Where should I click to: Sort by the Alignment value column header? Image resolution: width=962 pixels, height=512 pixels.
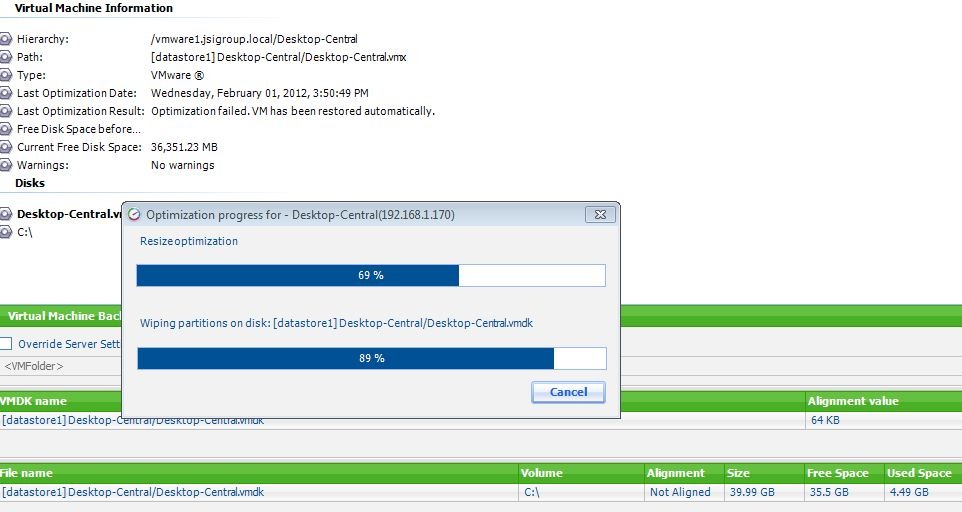[852, 401]
